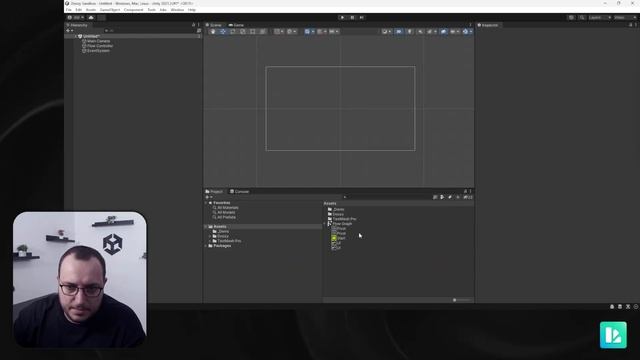640x360 pixels.
Task: Open the Window menu
Action: coord(177,10)
